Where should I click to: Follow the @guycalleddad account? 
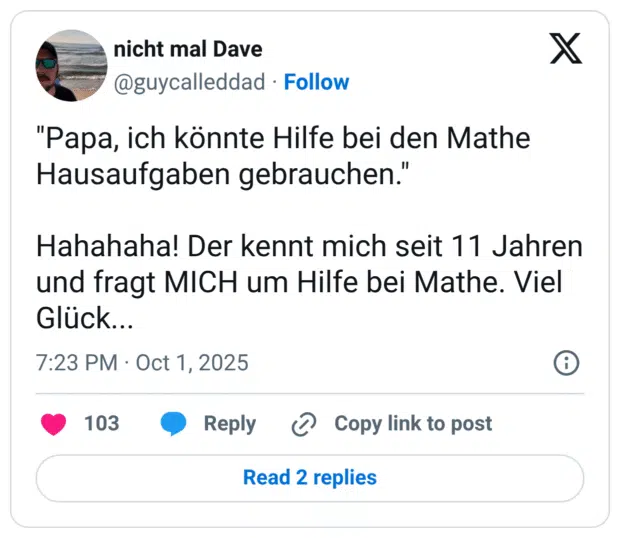click(316, 82)
